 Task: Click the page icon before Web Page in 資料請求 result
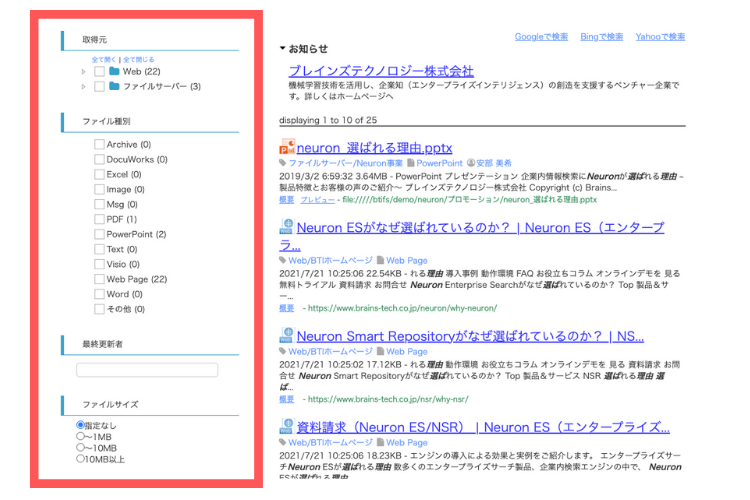[380, 443]
